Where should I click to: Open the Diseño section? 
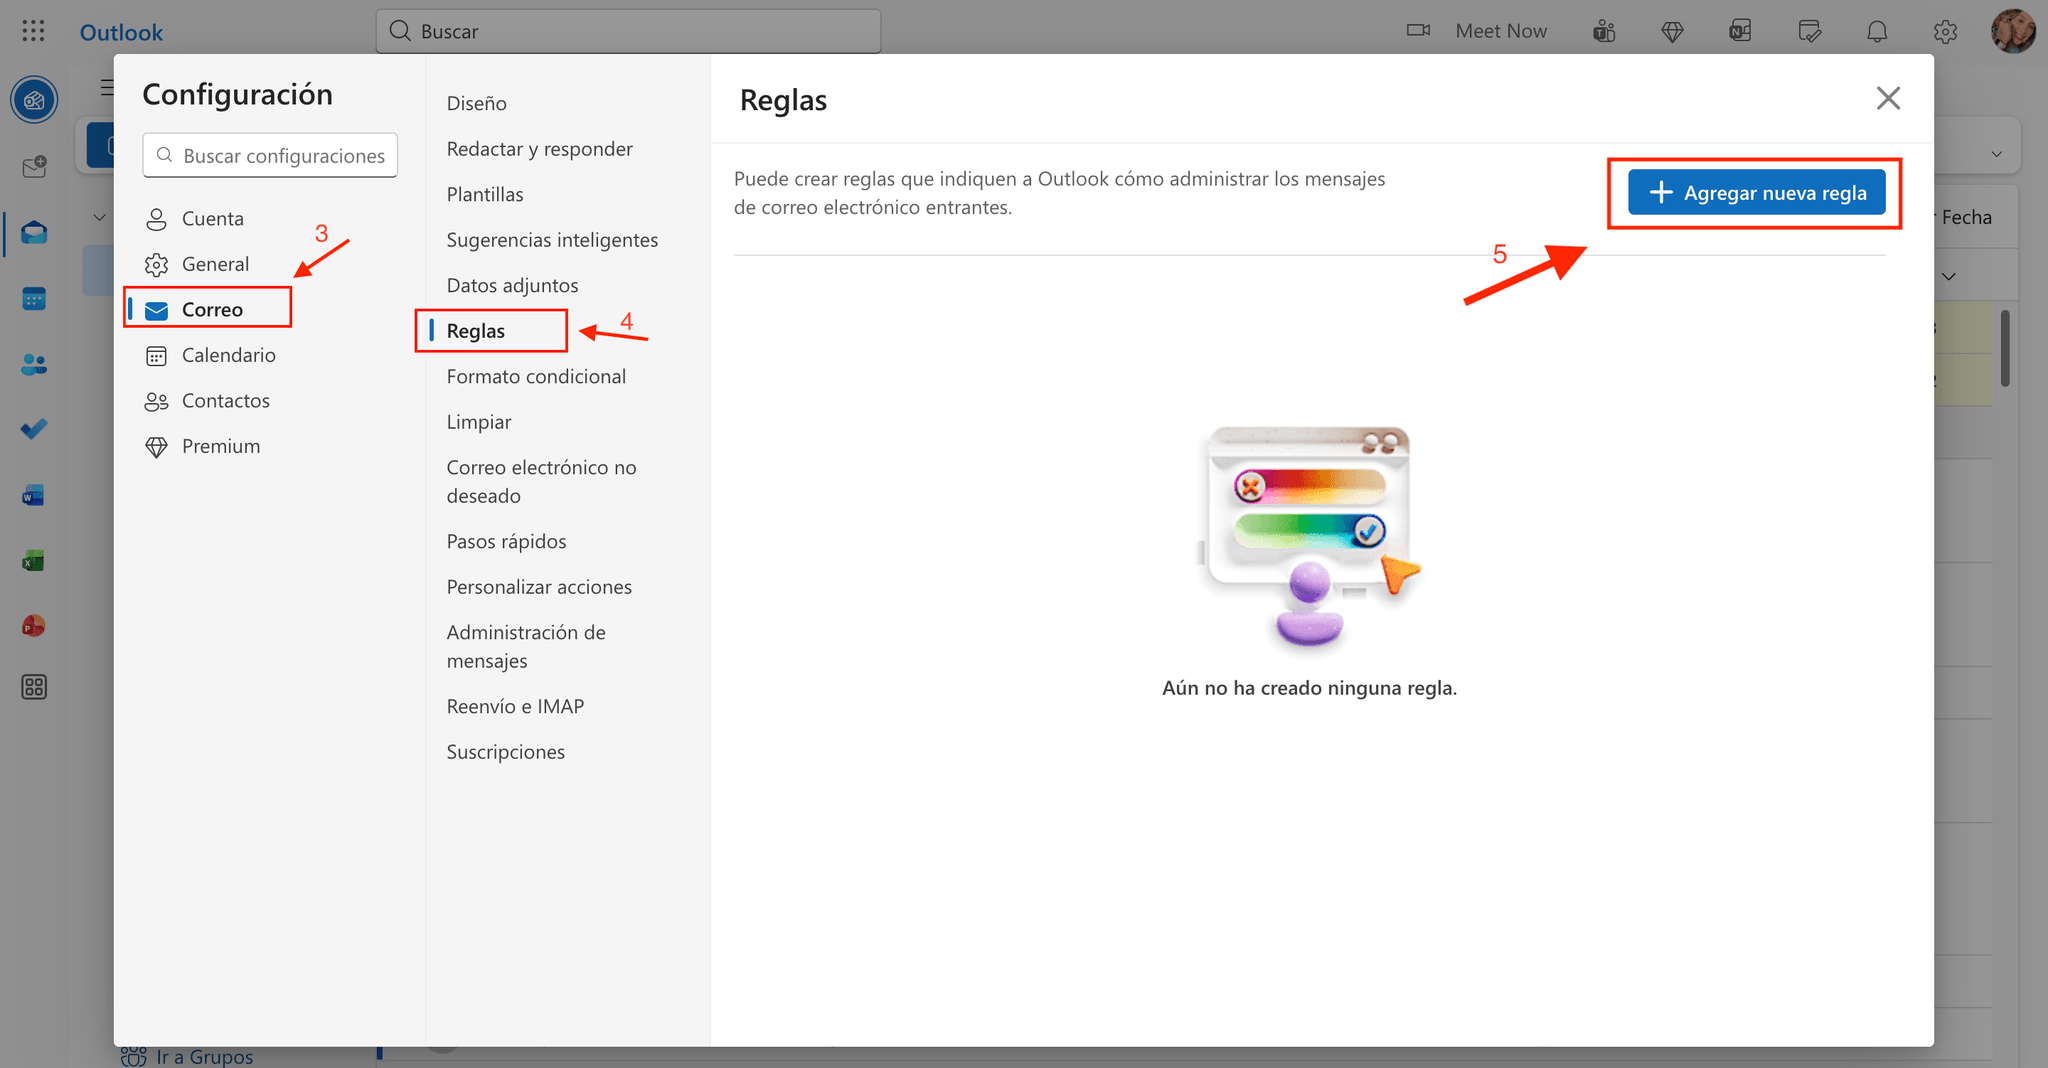(x=476, y=103)
